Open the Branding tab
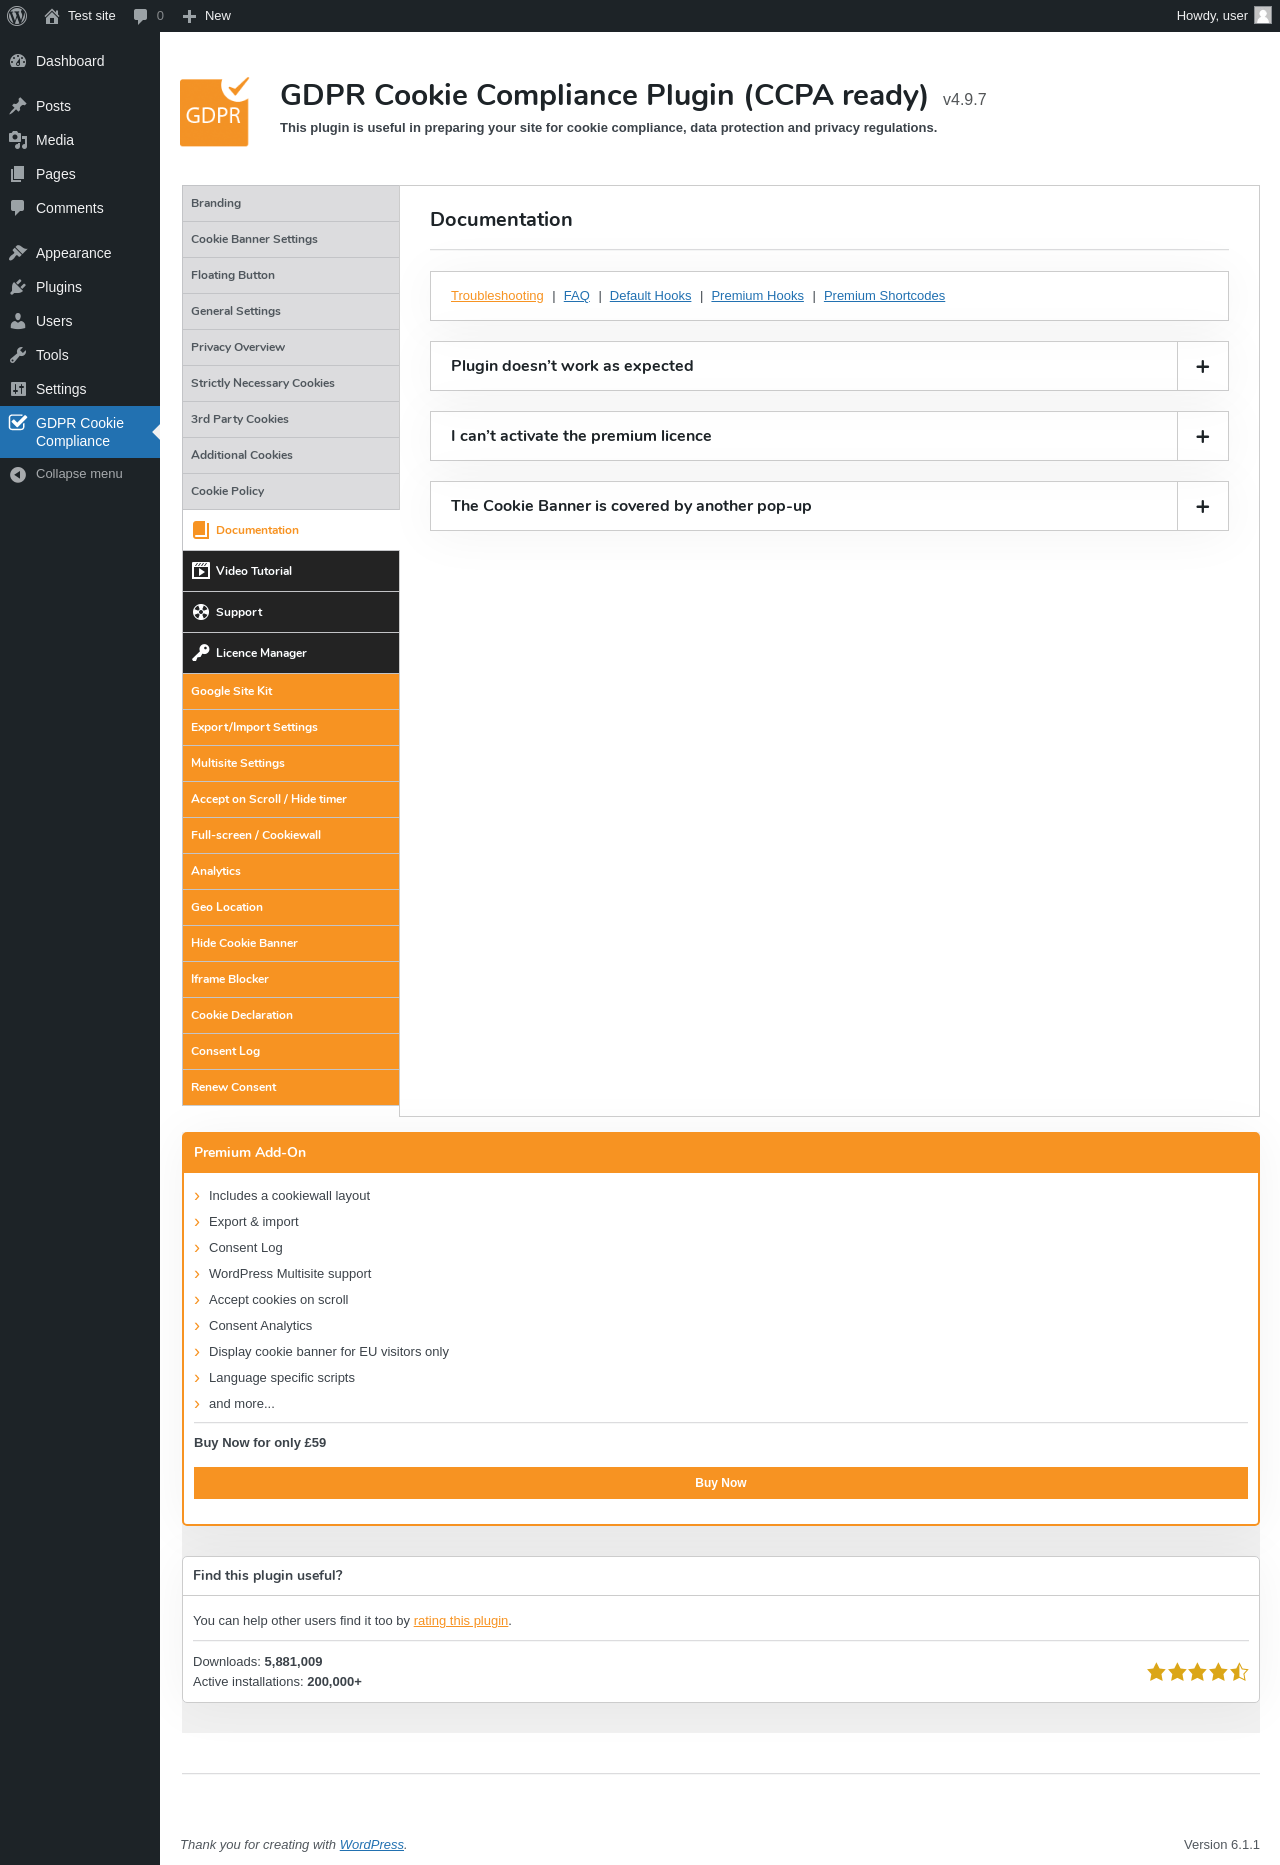 pos(291,203)
